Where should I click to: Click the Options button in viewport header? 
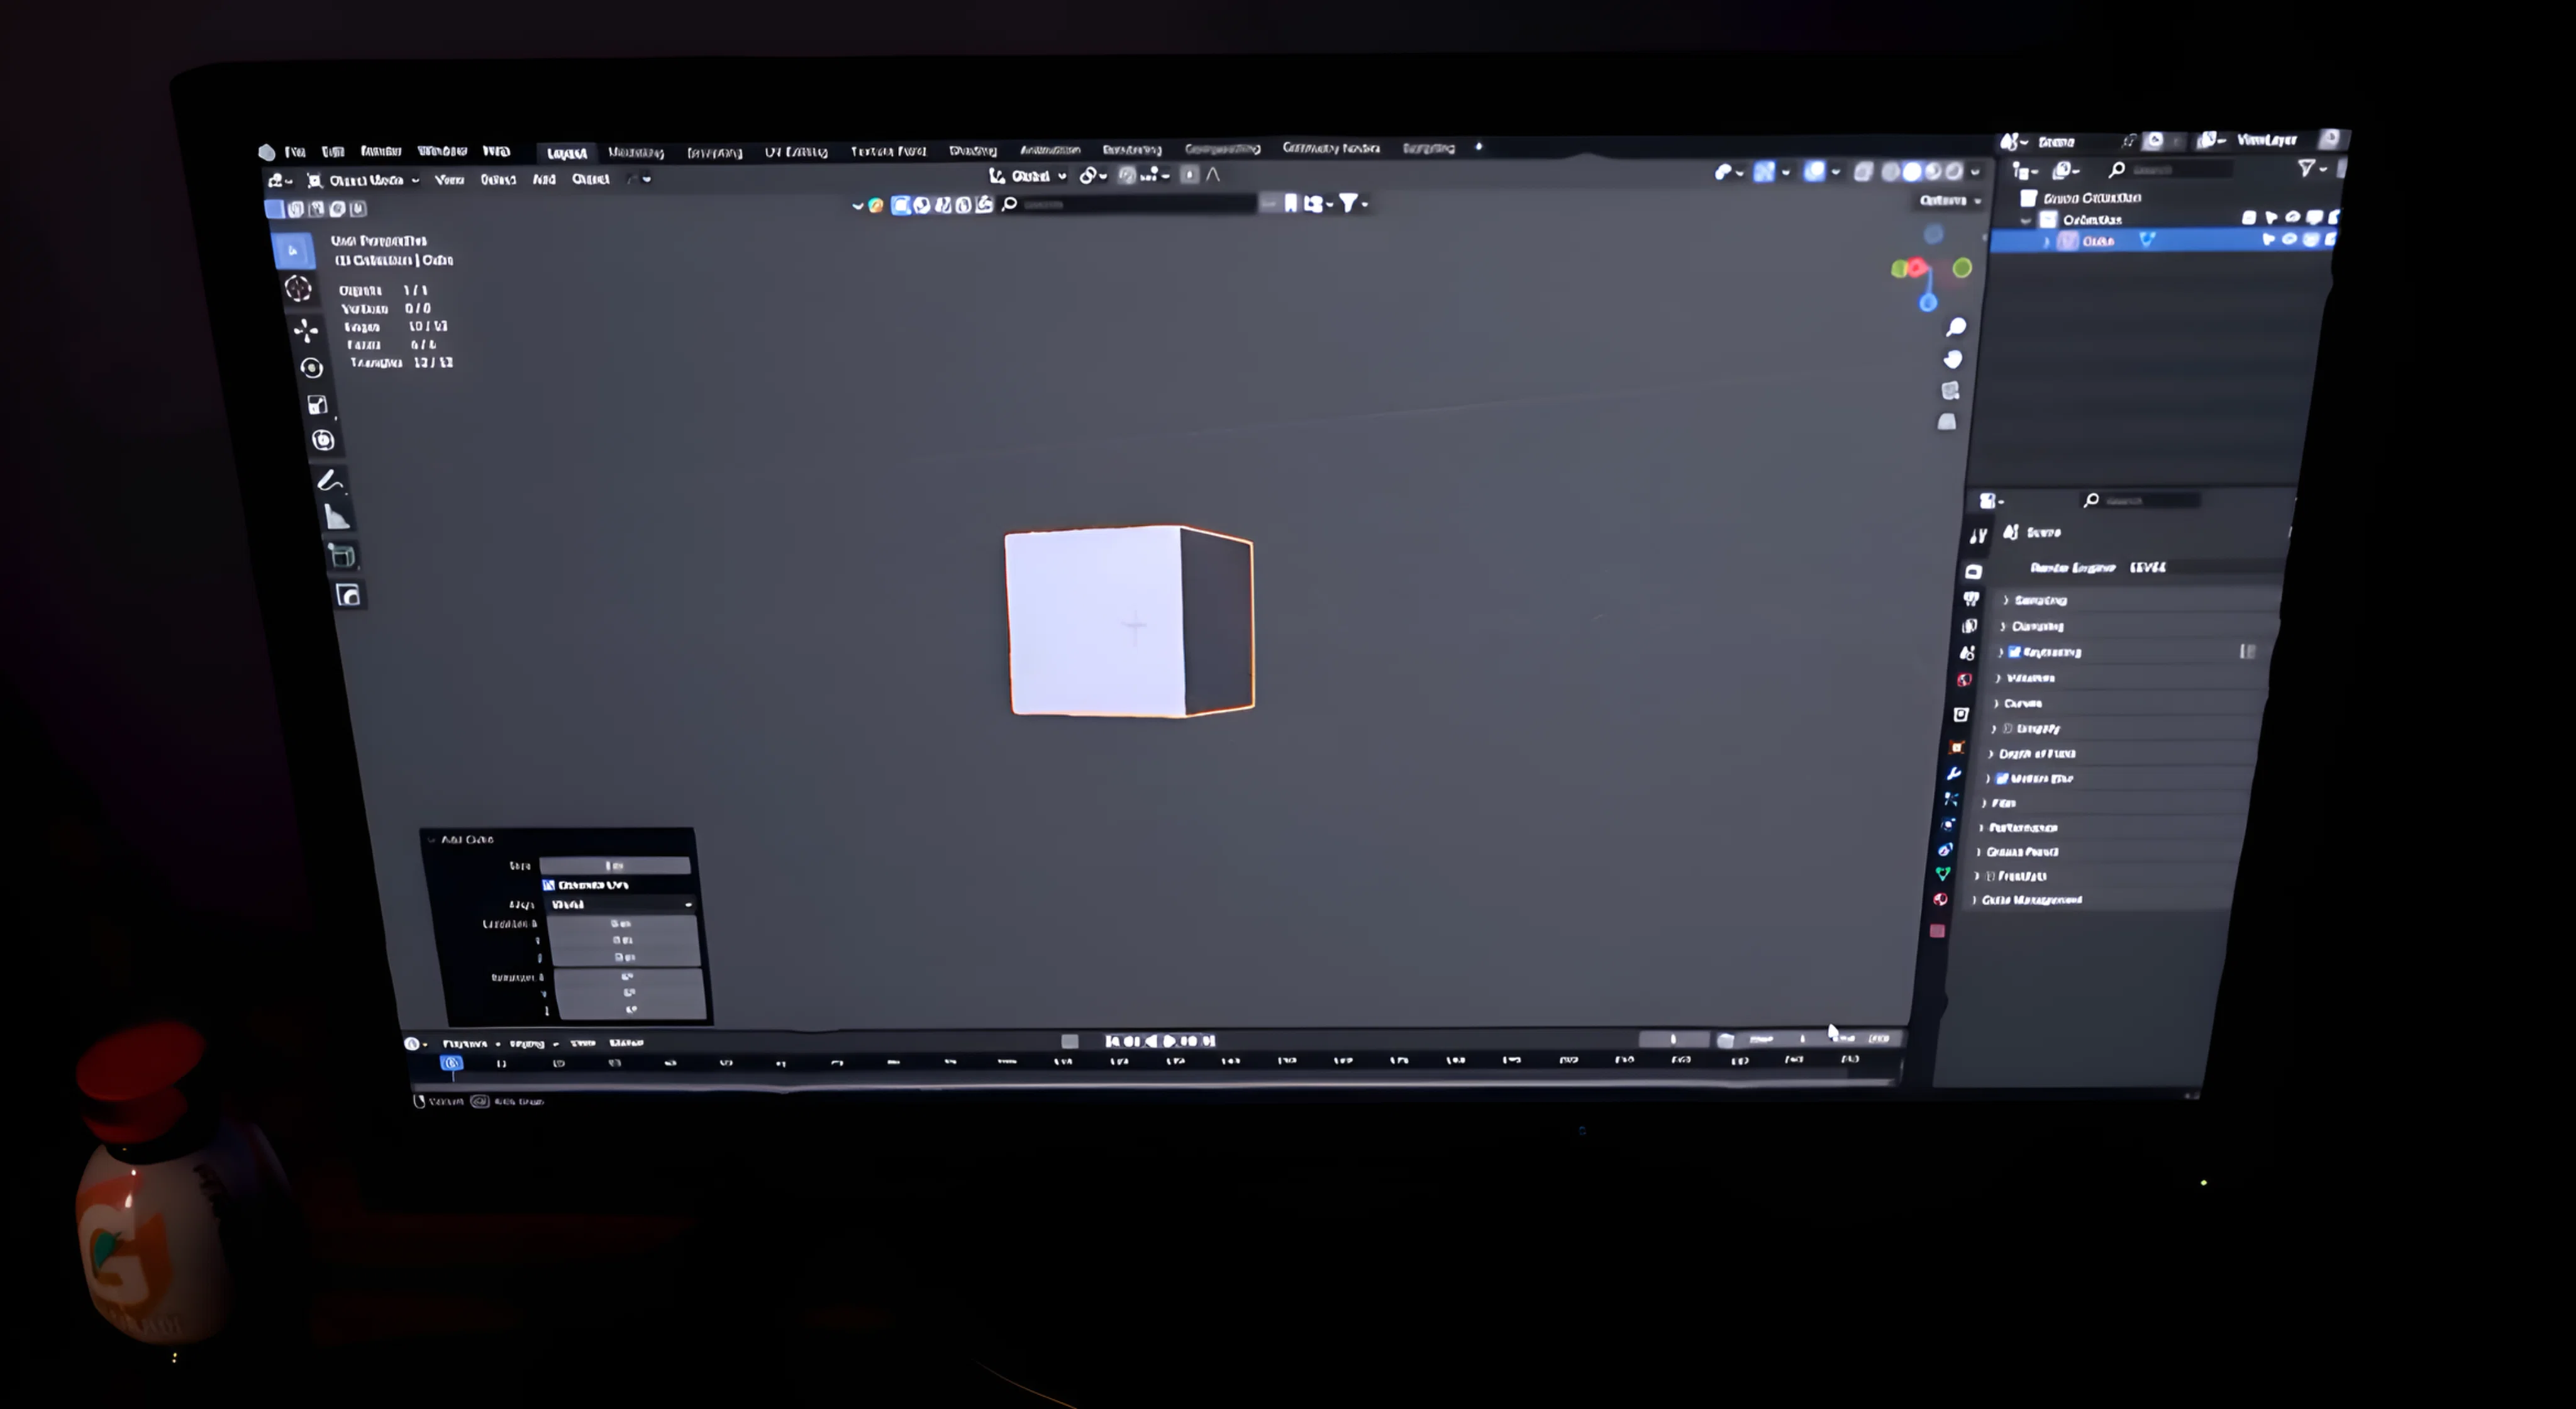[x=1950, y=200]
